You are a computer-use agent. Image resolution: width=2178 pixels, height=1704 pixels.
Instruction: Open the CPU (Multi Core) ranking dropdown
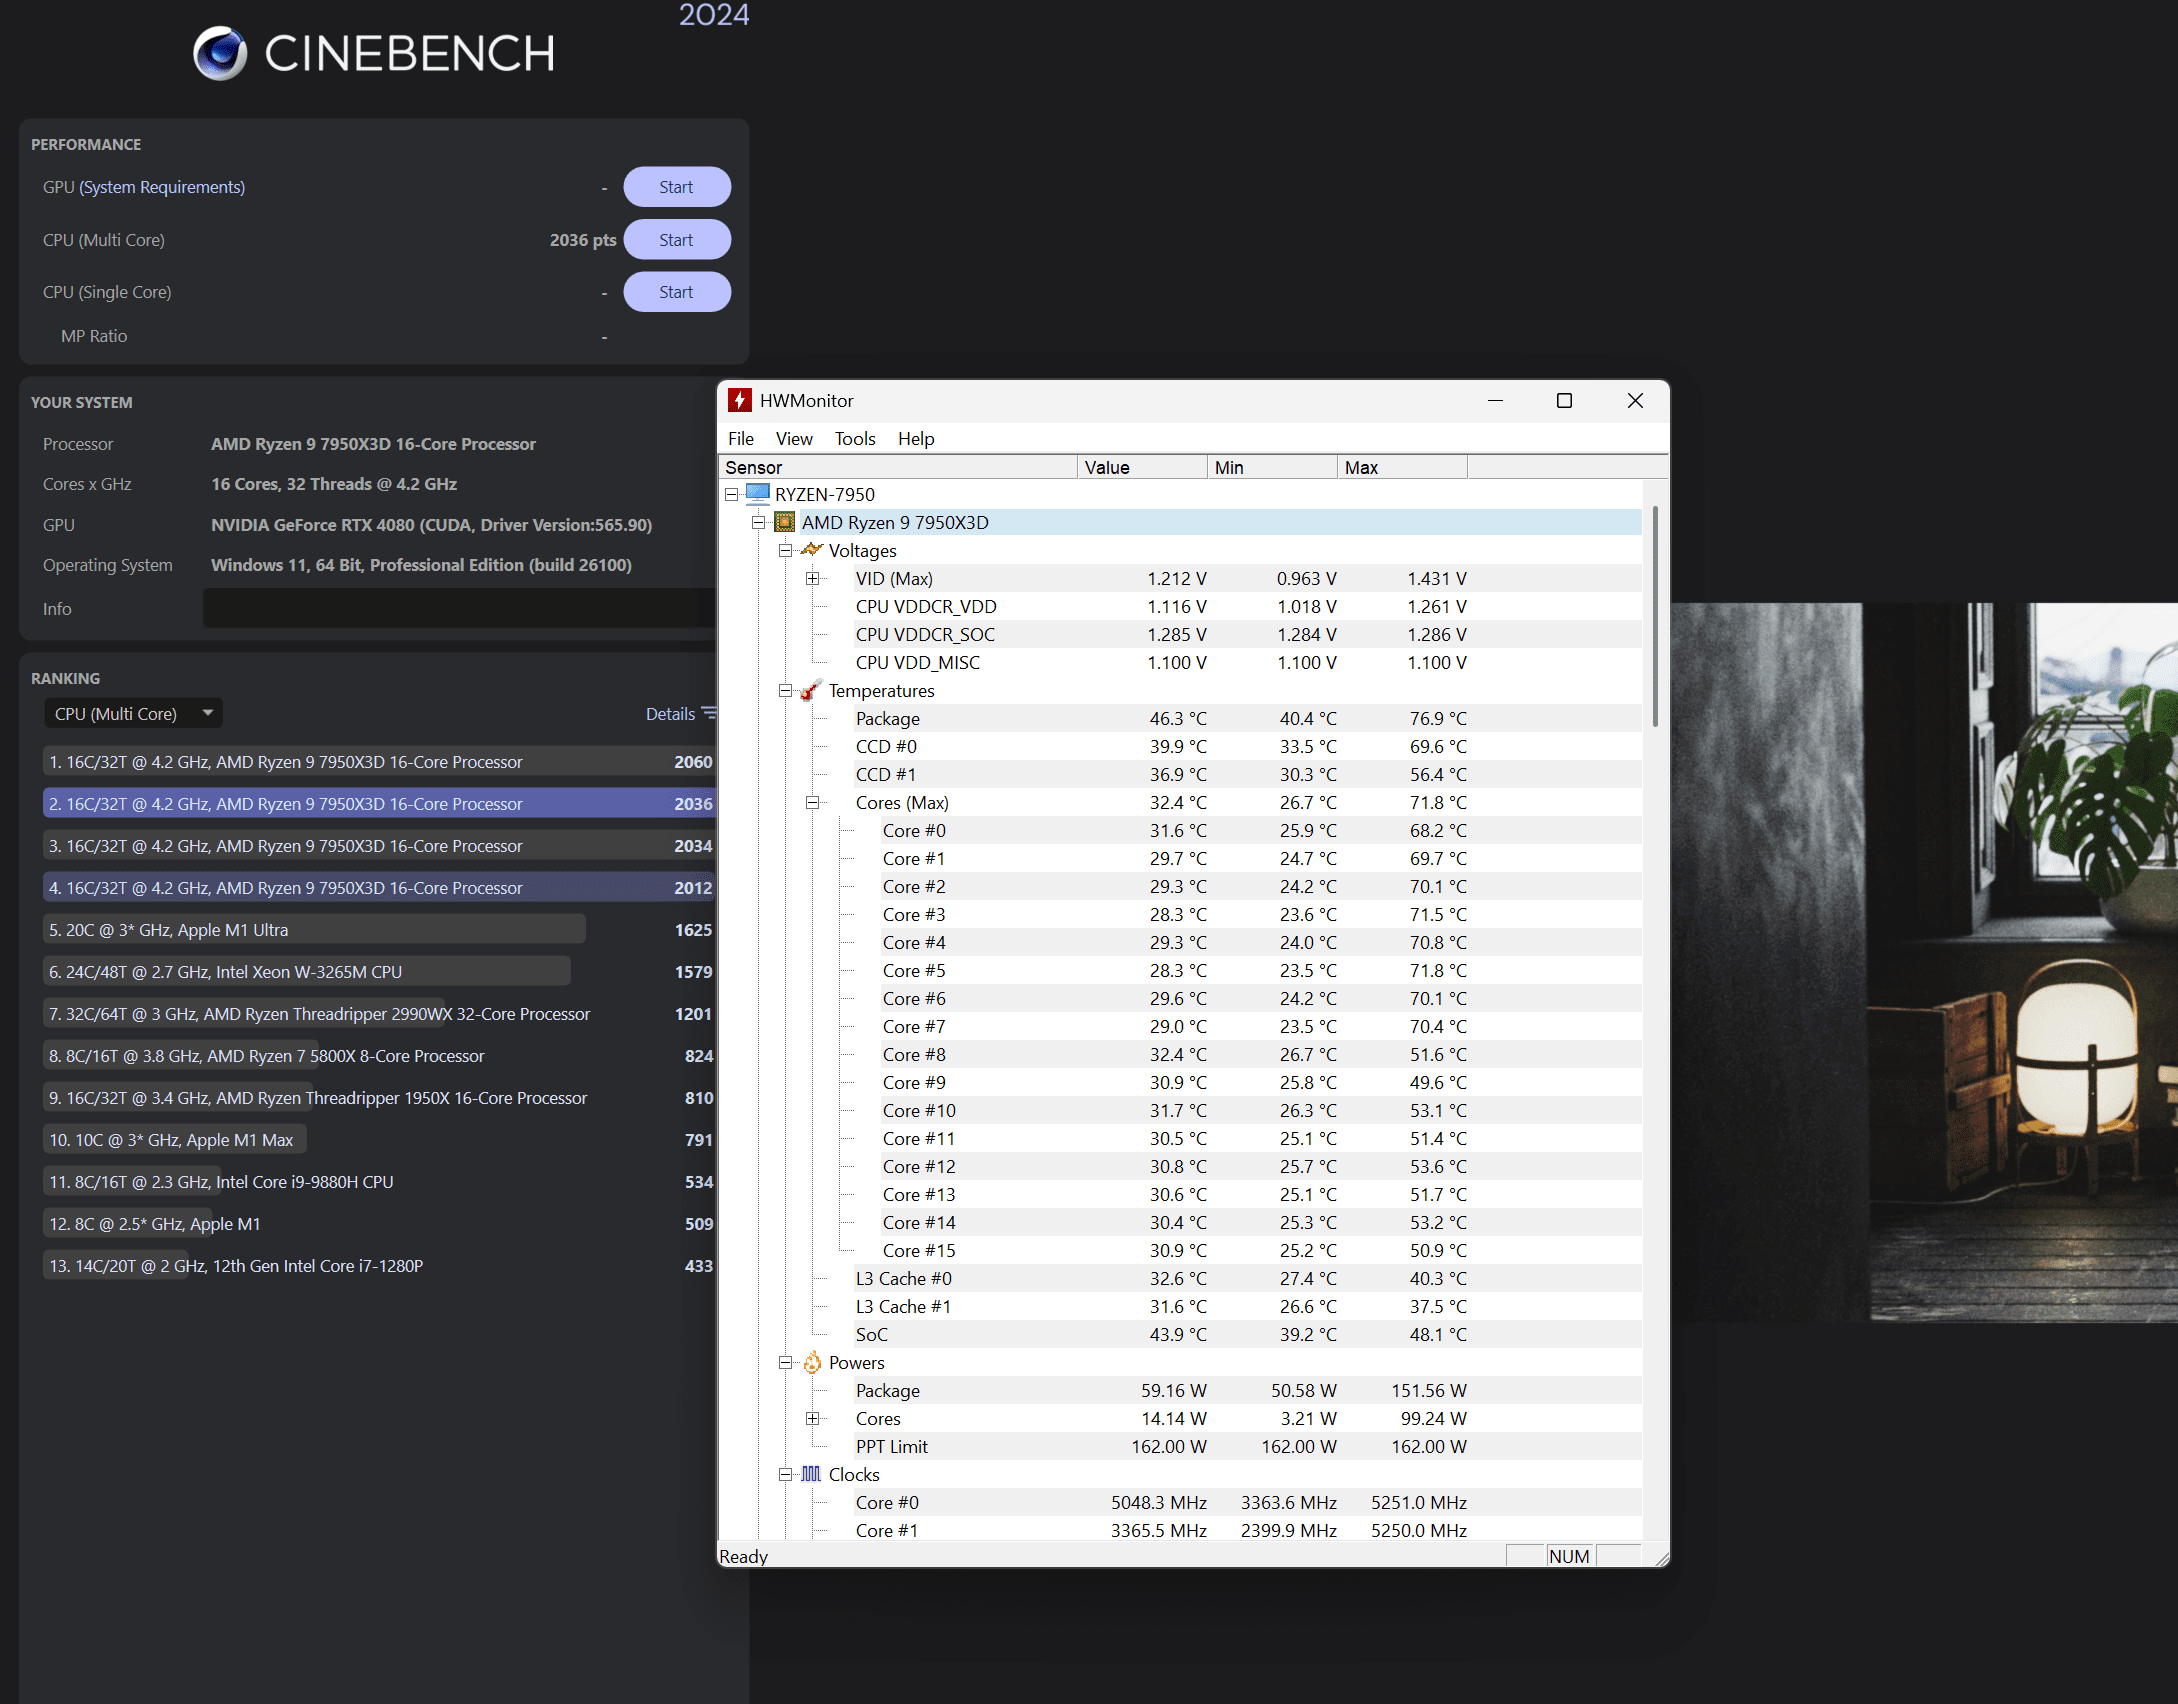133,714
